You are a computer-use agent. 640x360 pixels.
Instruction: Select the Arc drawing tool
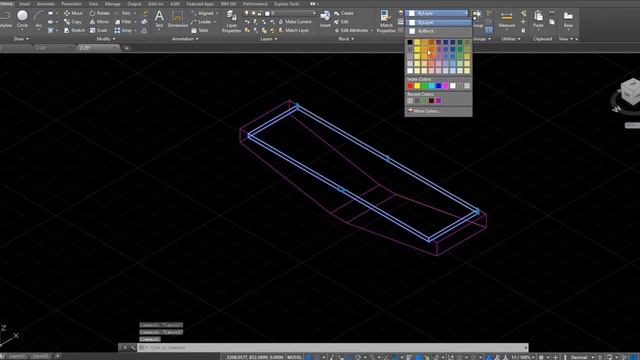tap(39, 19)
